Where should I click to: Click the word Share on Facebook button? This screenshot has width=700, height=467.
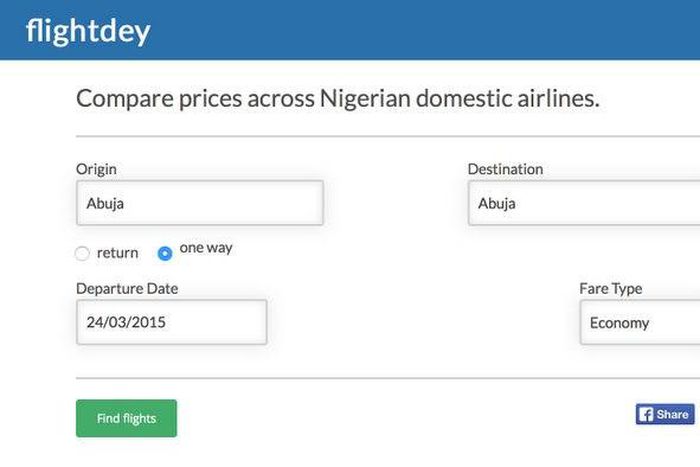(673, 414)
